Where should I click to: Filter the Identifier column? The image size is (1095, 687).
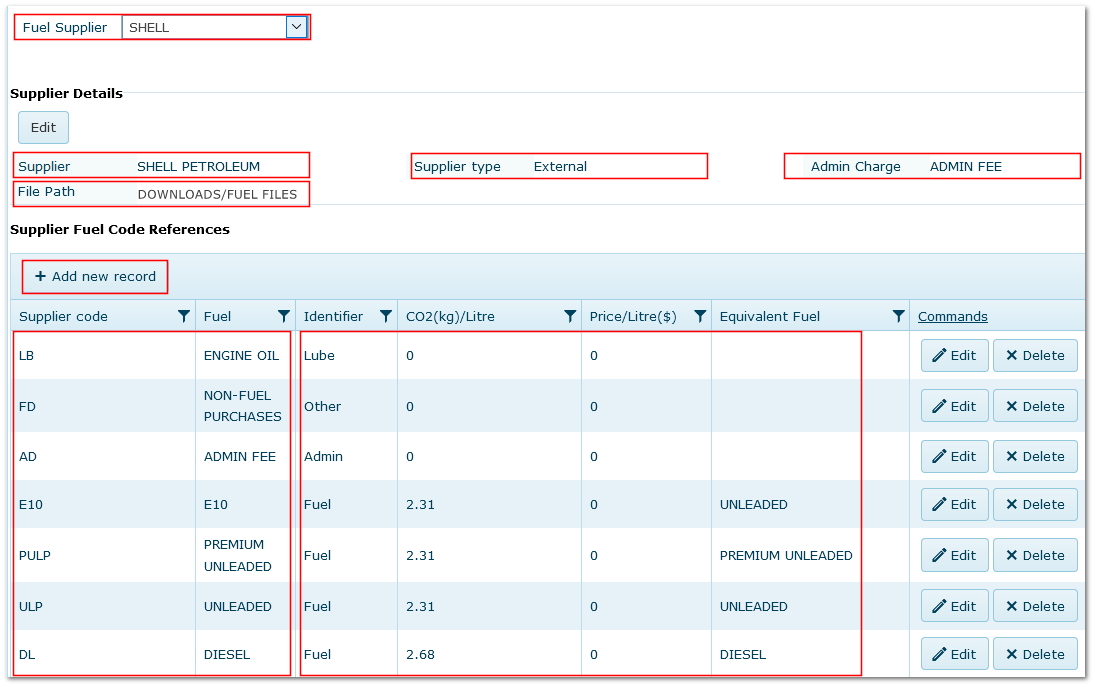coord(385,316)
